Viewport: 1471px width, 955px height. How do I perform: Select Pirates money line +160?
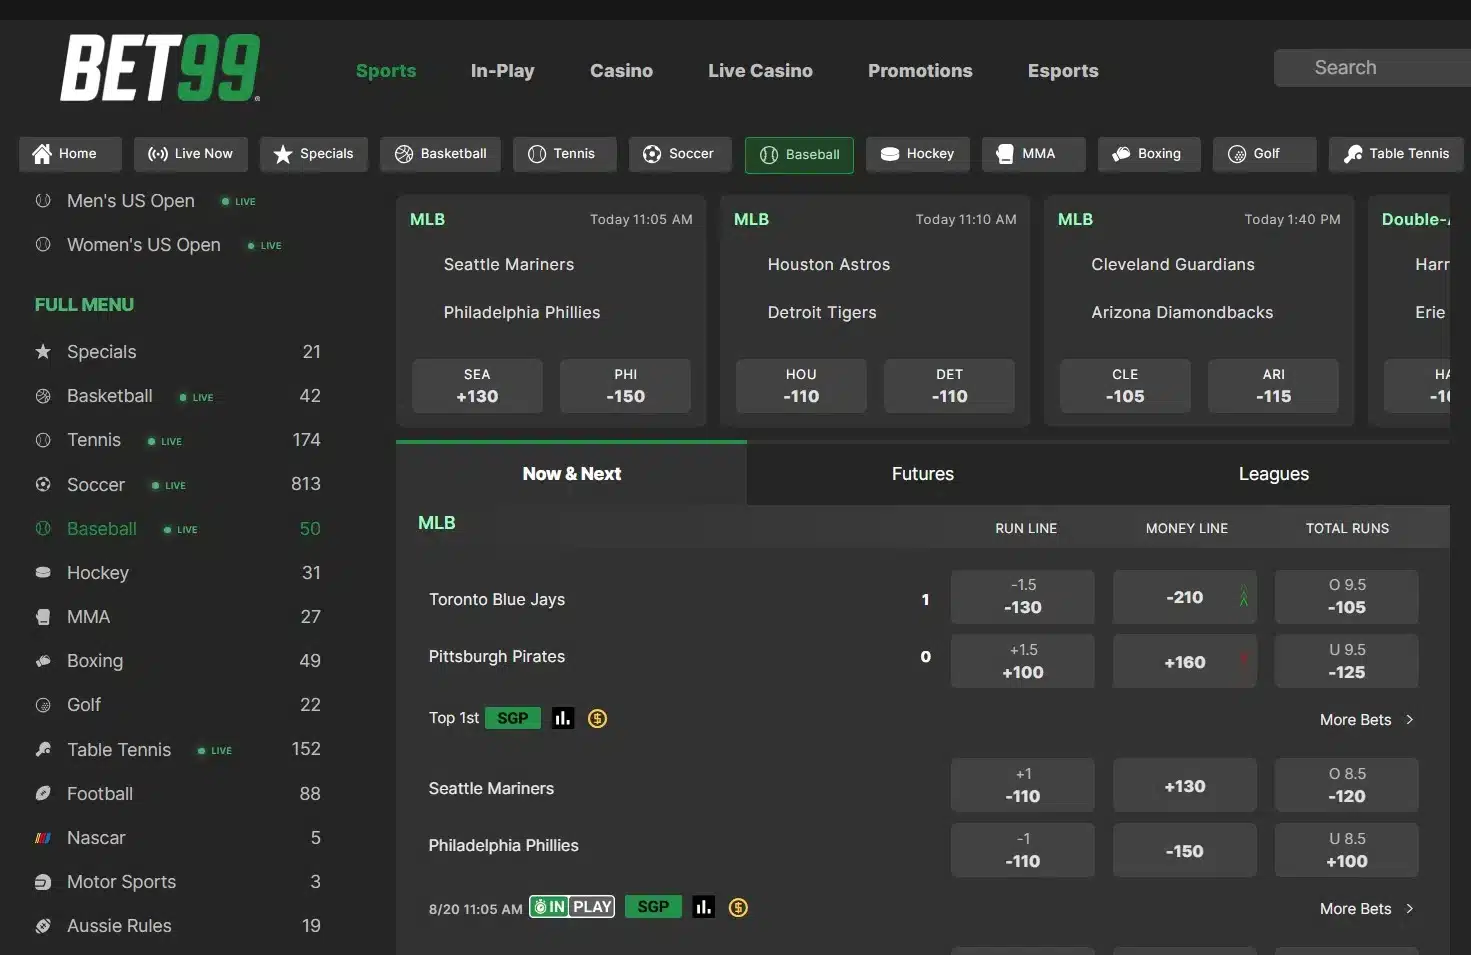tap(1185, 662)
